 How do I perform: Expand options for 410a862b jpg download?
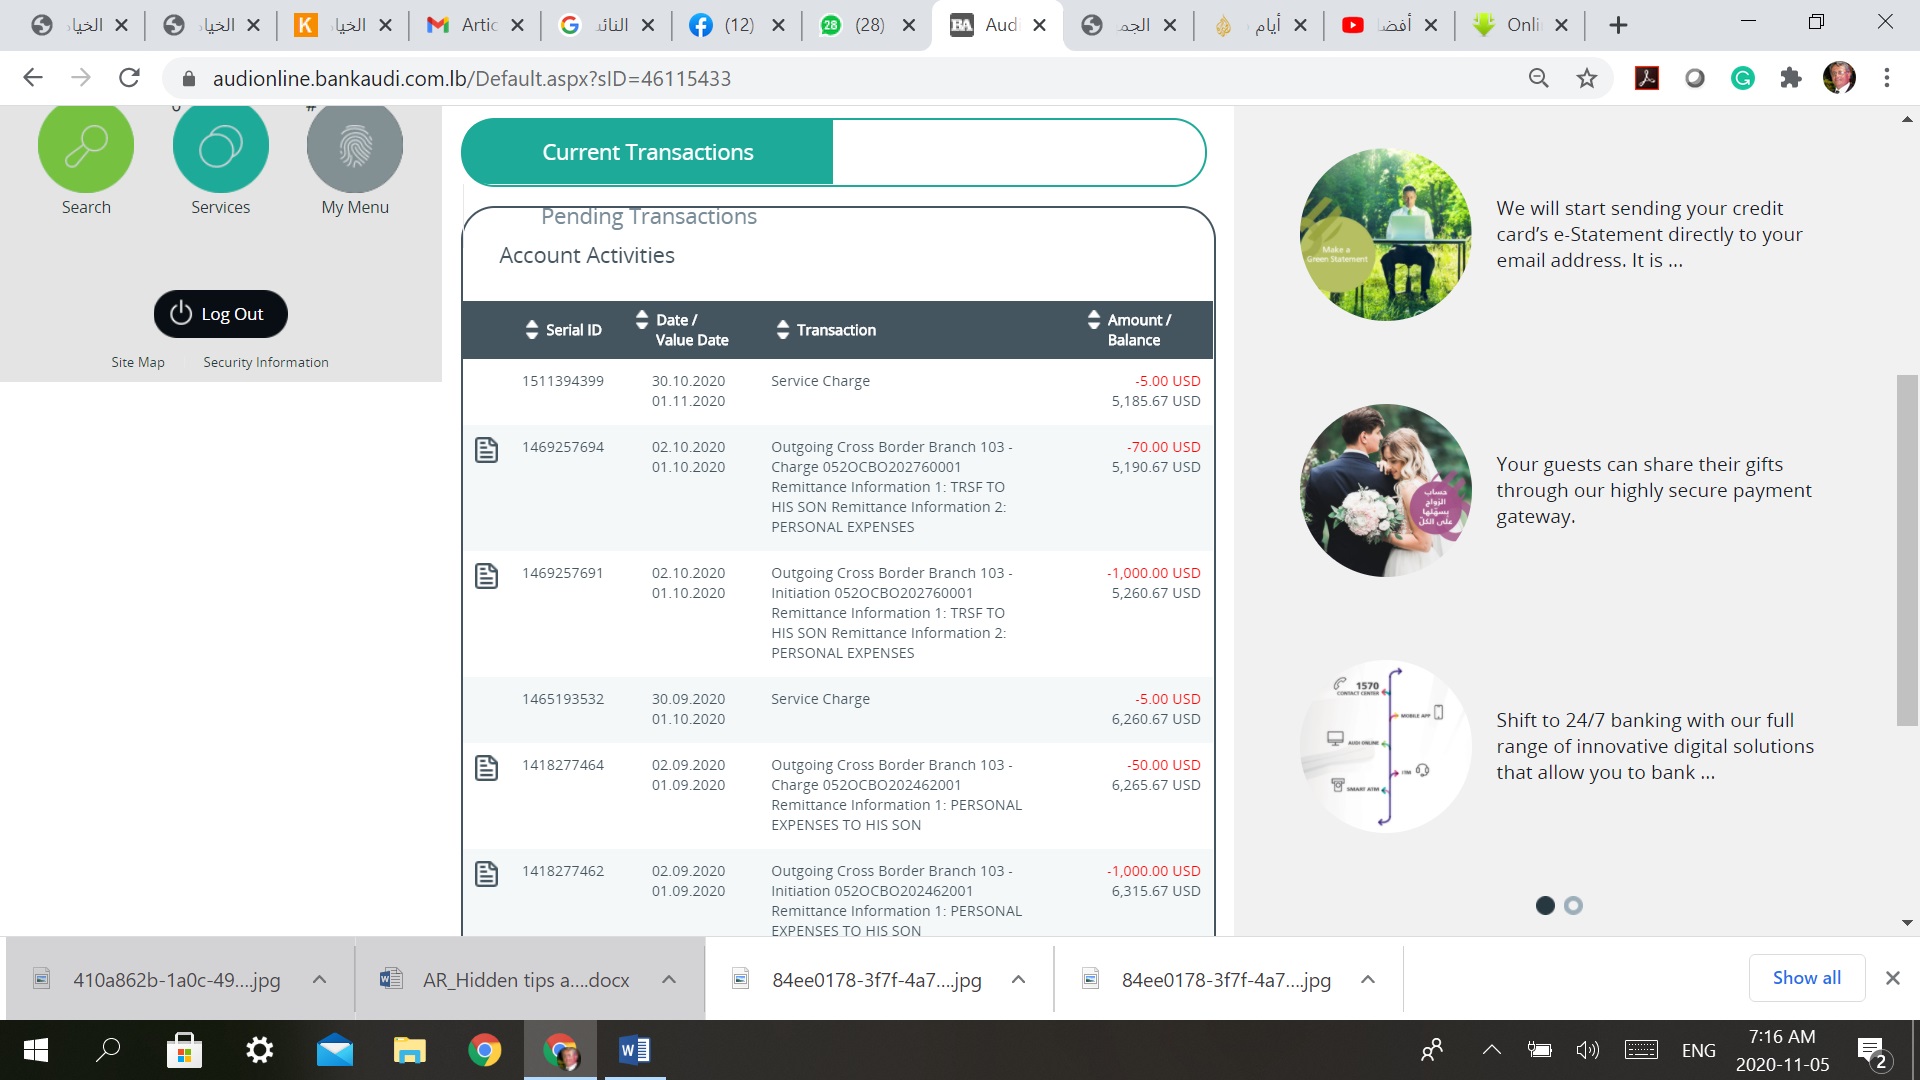(x=319, y=980)
